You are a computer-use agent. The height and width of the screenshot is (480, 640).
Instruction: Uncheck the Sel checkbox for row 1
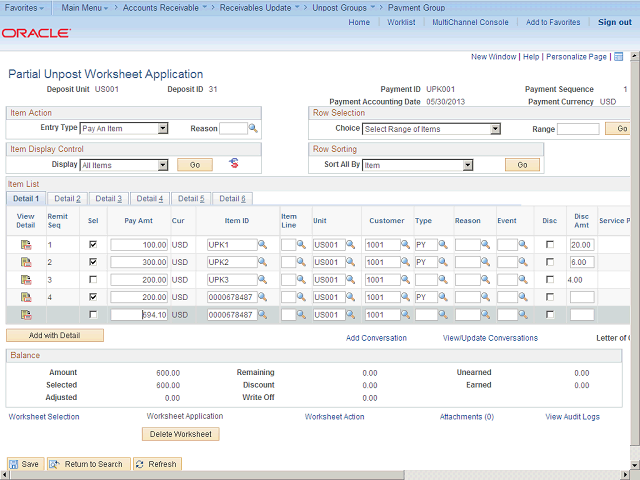tap(93, 244)
